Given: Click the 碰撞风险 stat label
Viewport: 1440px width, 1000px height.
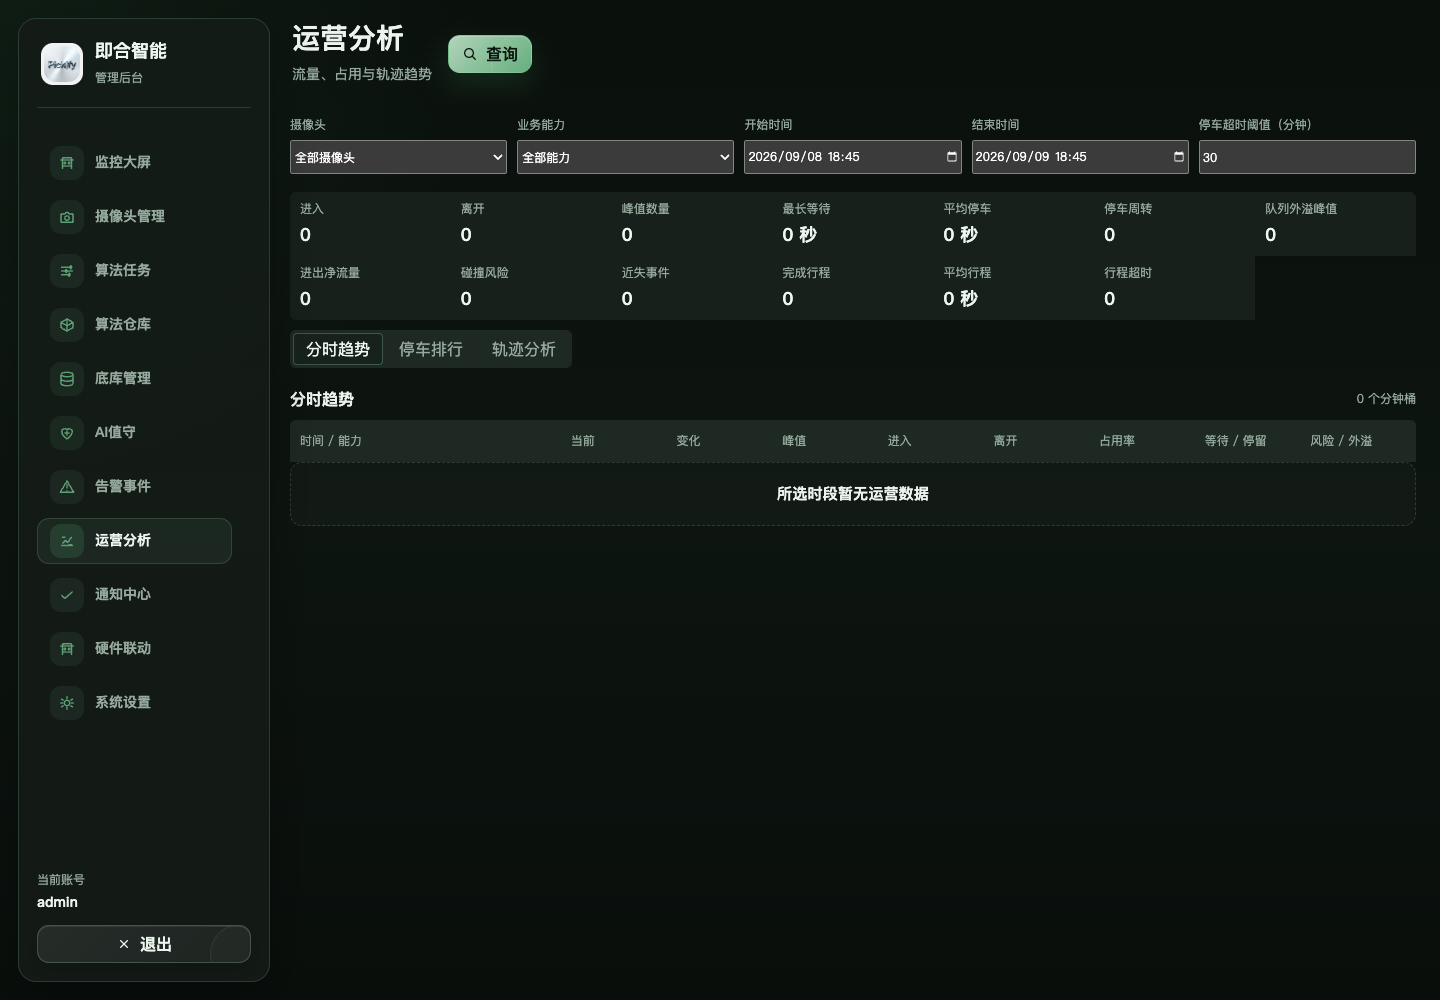Looking at the screenshot, I should click(x=485, y=273).
